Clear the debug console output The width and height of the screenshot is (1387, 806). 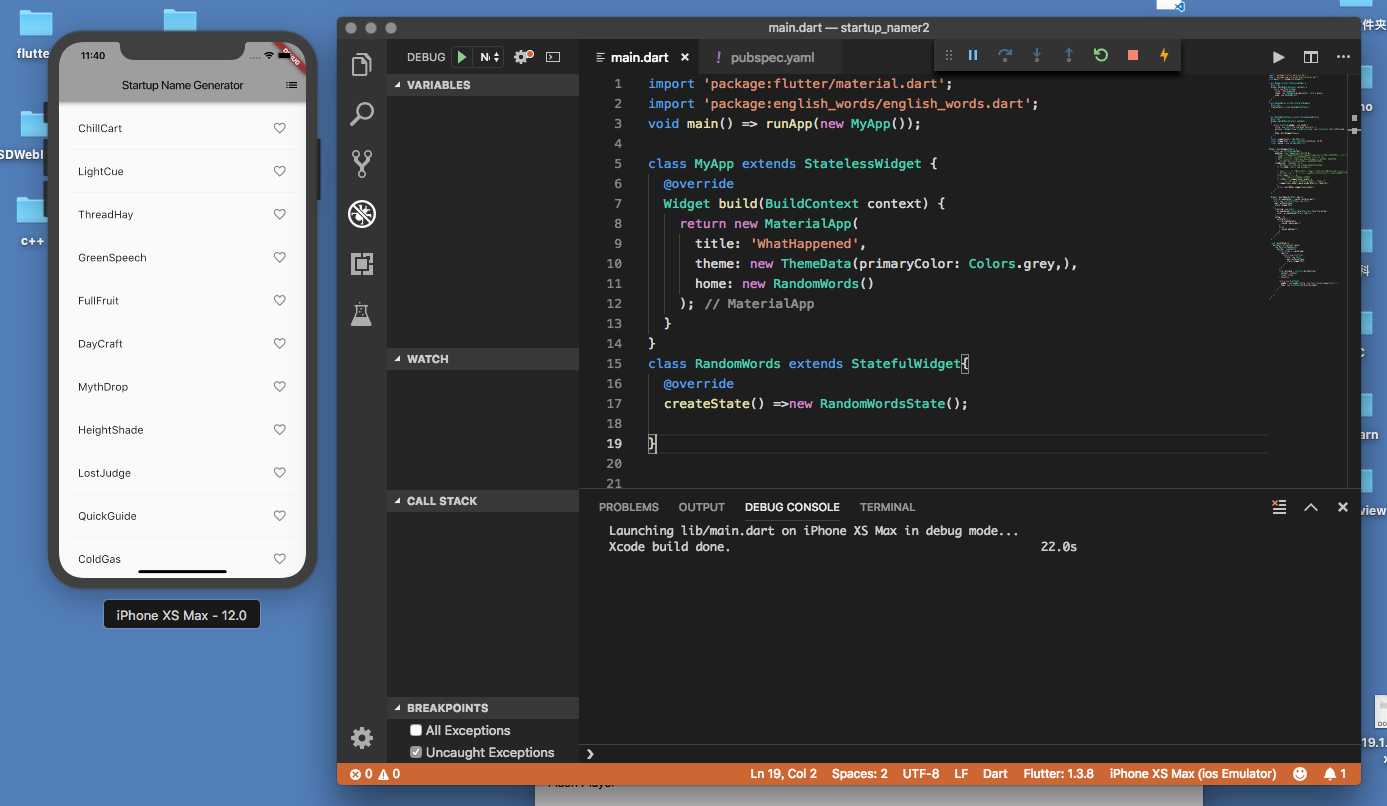click(1278, 507)
